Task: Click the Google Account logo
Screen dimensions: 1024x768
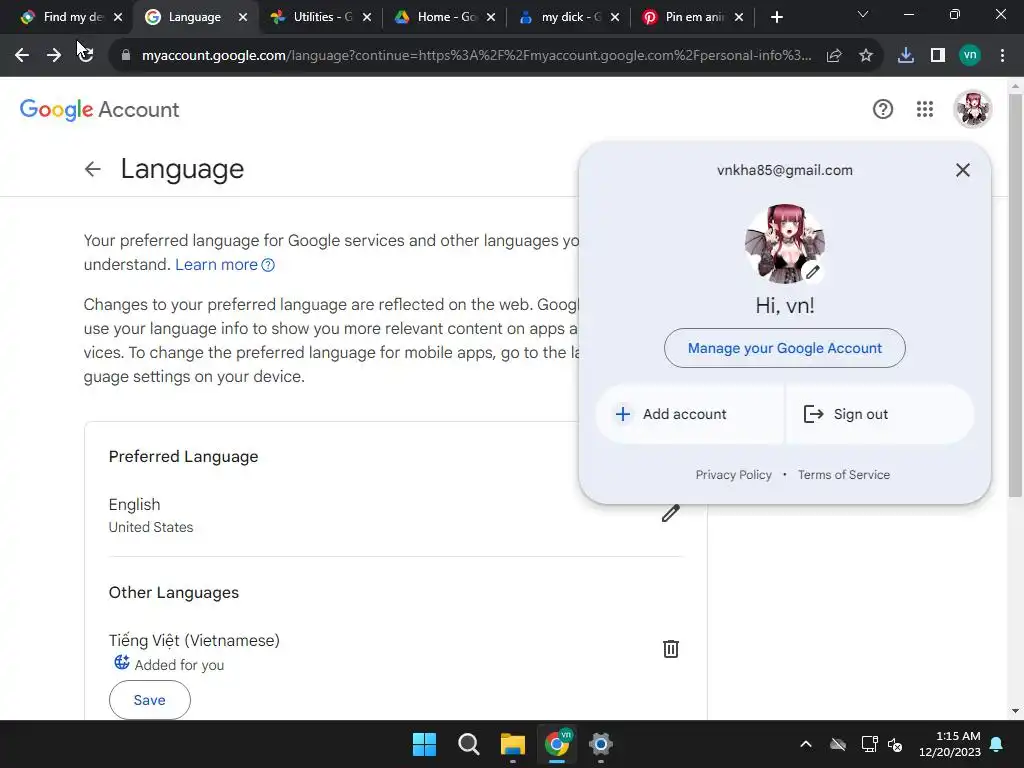Action: click(99, 110)
